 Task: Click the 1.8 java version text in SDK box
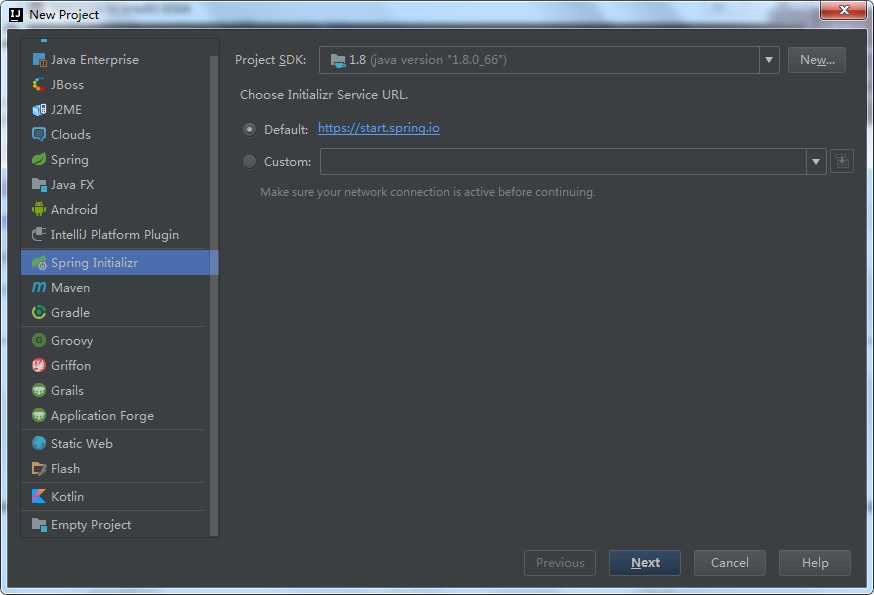(428, 60)
